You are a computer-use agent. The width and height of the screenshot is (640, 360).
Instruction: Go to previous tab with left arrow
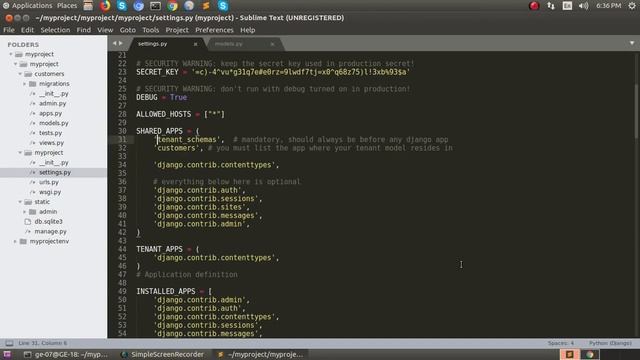pos(114,43)
